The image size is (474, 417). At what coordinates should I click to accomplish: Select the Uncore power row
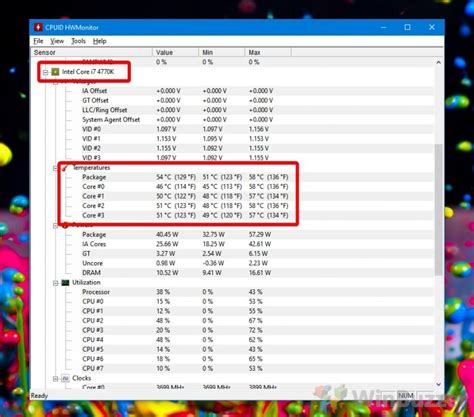click(233, 263)
